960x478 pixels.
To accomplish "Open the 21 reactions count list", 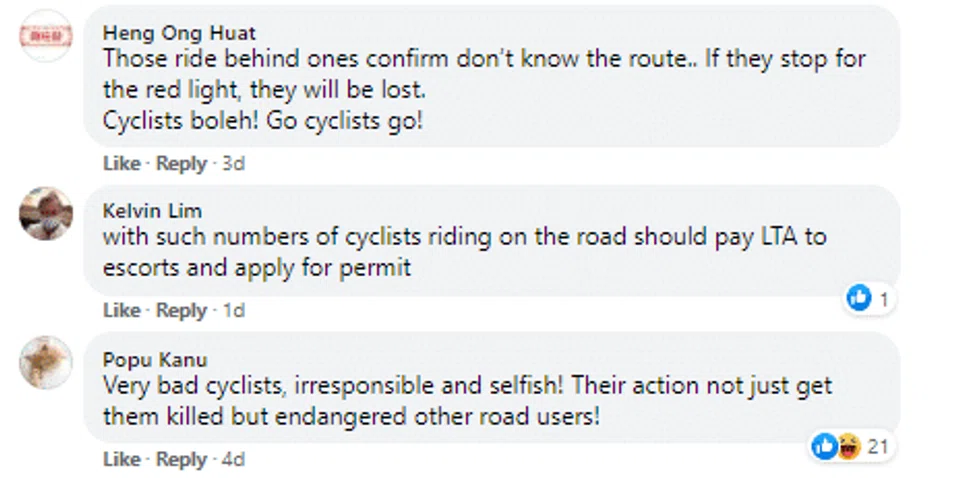I will (878, 447).
